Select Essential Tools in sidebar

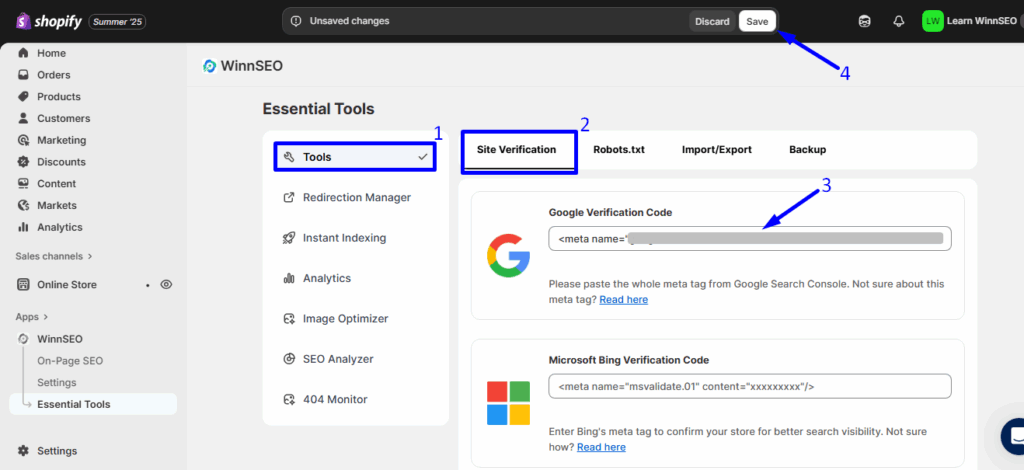[x=93, y=404]
